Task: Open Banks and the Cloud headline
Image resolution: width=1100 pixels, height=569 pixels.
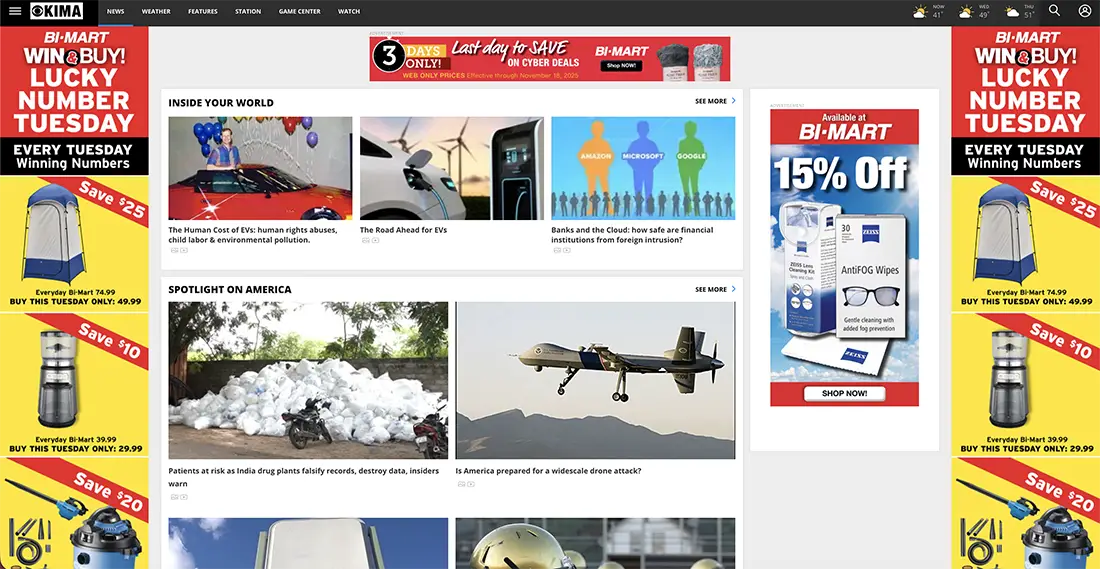Action: [x=632, y=235]
